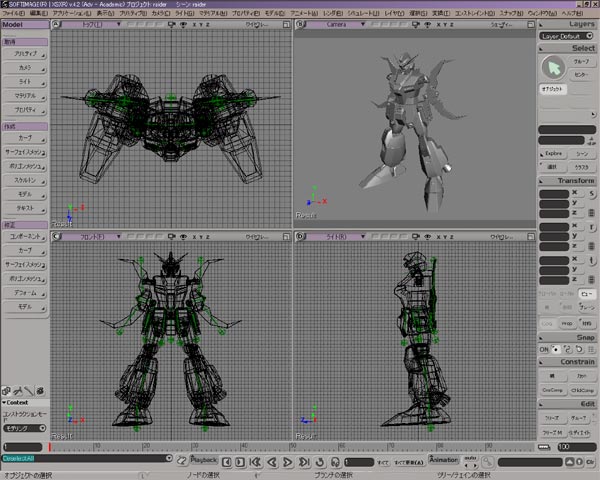This screenshot has height=480, width=600.
Task: Click the set keyframe key icon
Action: [488, 462]
